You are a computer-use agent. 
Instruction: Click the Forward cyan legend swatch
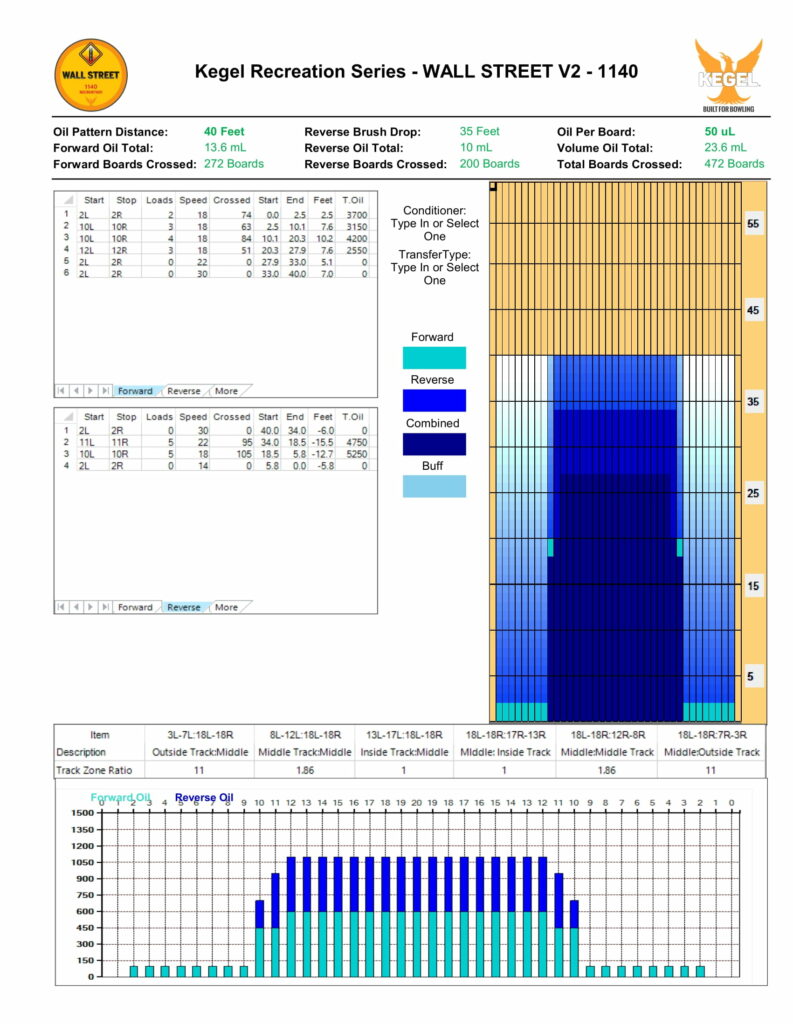pos(432,358)
